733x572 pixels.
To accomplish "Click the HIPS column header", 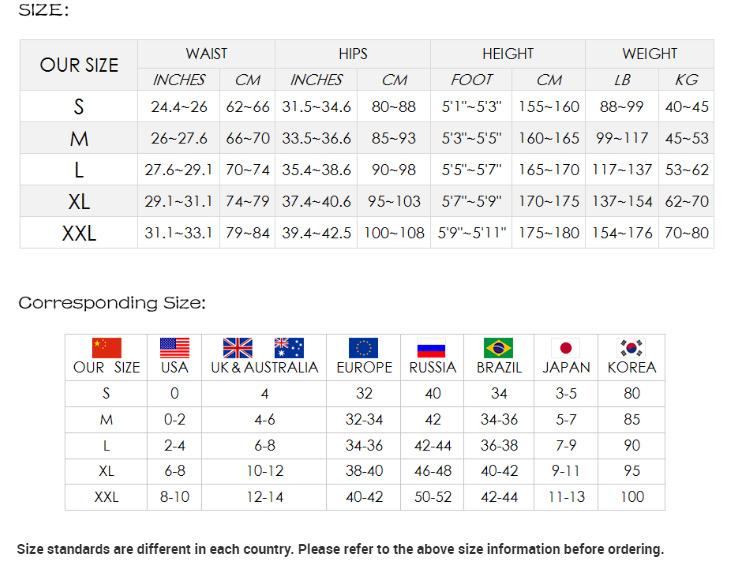I will coord(353,54).
